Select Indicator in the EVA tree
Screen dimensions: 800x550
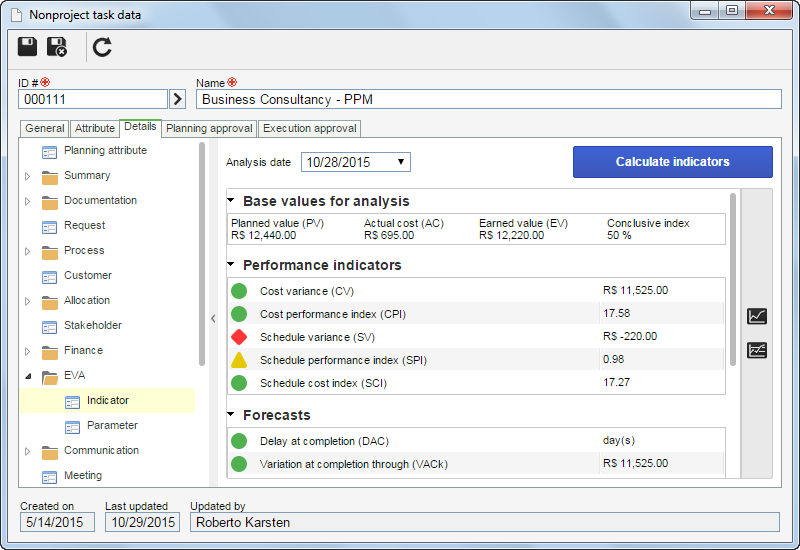click(x=108, y=401)
